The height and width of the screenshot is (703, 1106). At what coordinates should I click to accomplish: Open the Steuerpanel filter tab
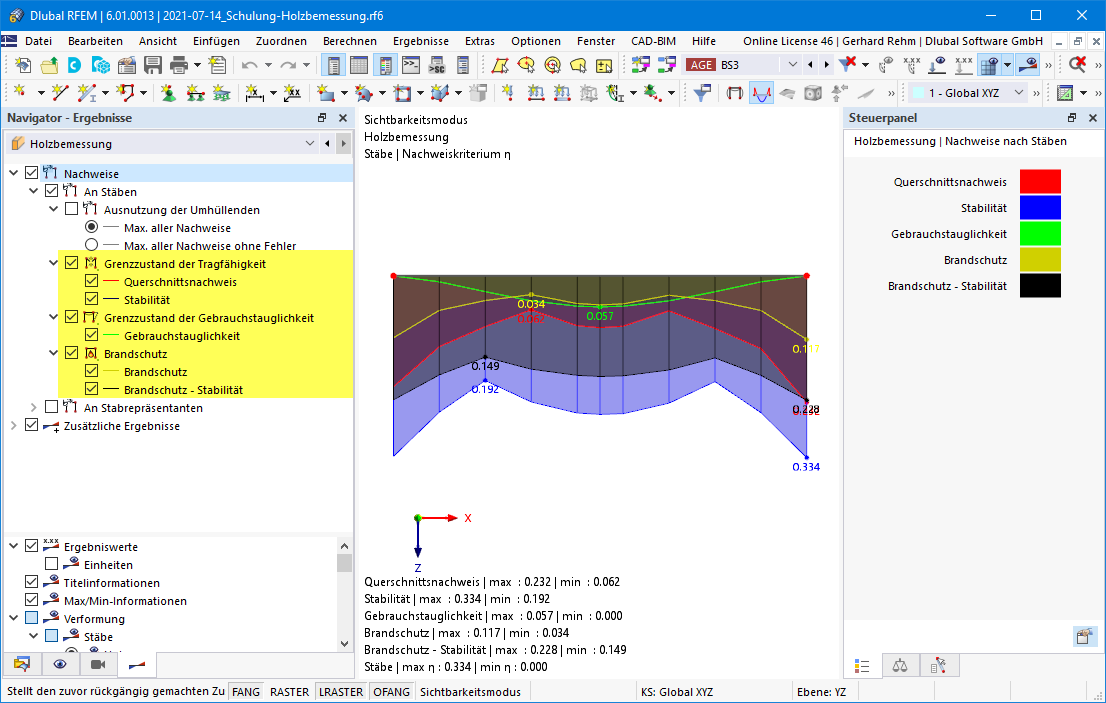click(x=937, y=666)
